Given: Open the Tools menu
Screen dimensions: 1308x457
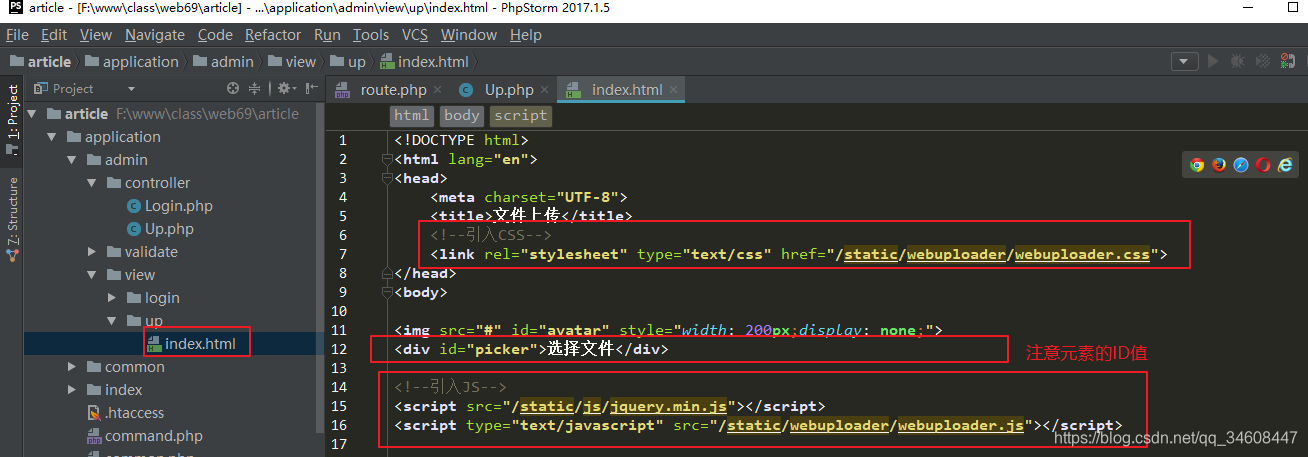Looking at the screenshot, I should click(x=371, y=34).
